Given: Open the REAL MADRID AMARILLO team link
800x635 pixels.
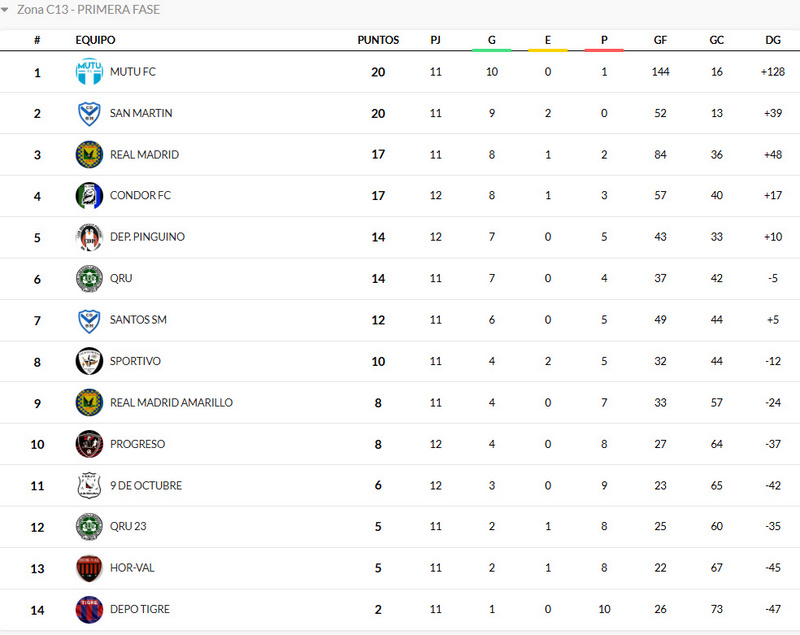Looking at the screenshot, I should (x=171, y=403).
